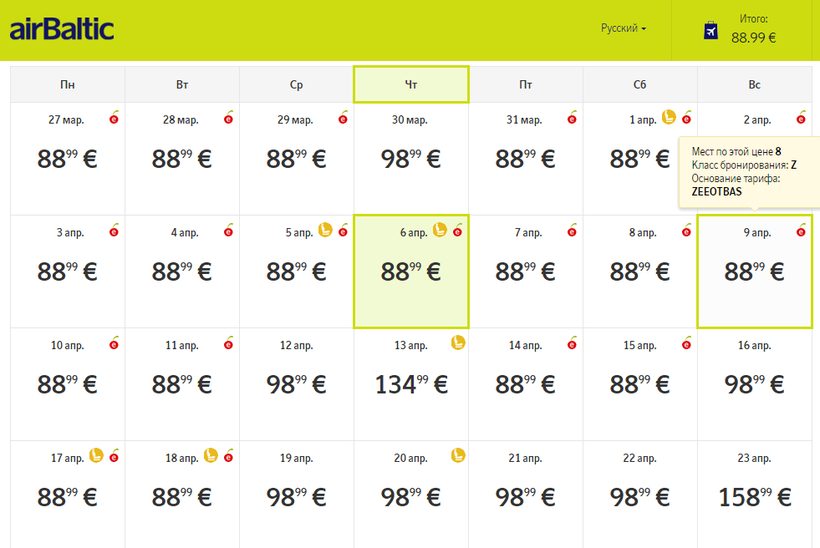820x548 pixels.
Task: Click the red cherry icon on 27 мар.
Action: 113,118
